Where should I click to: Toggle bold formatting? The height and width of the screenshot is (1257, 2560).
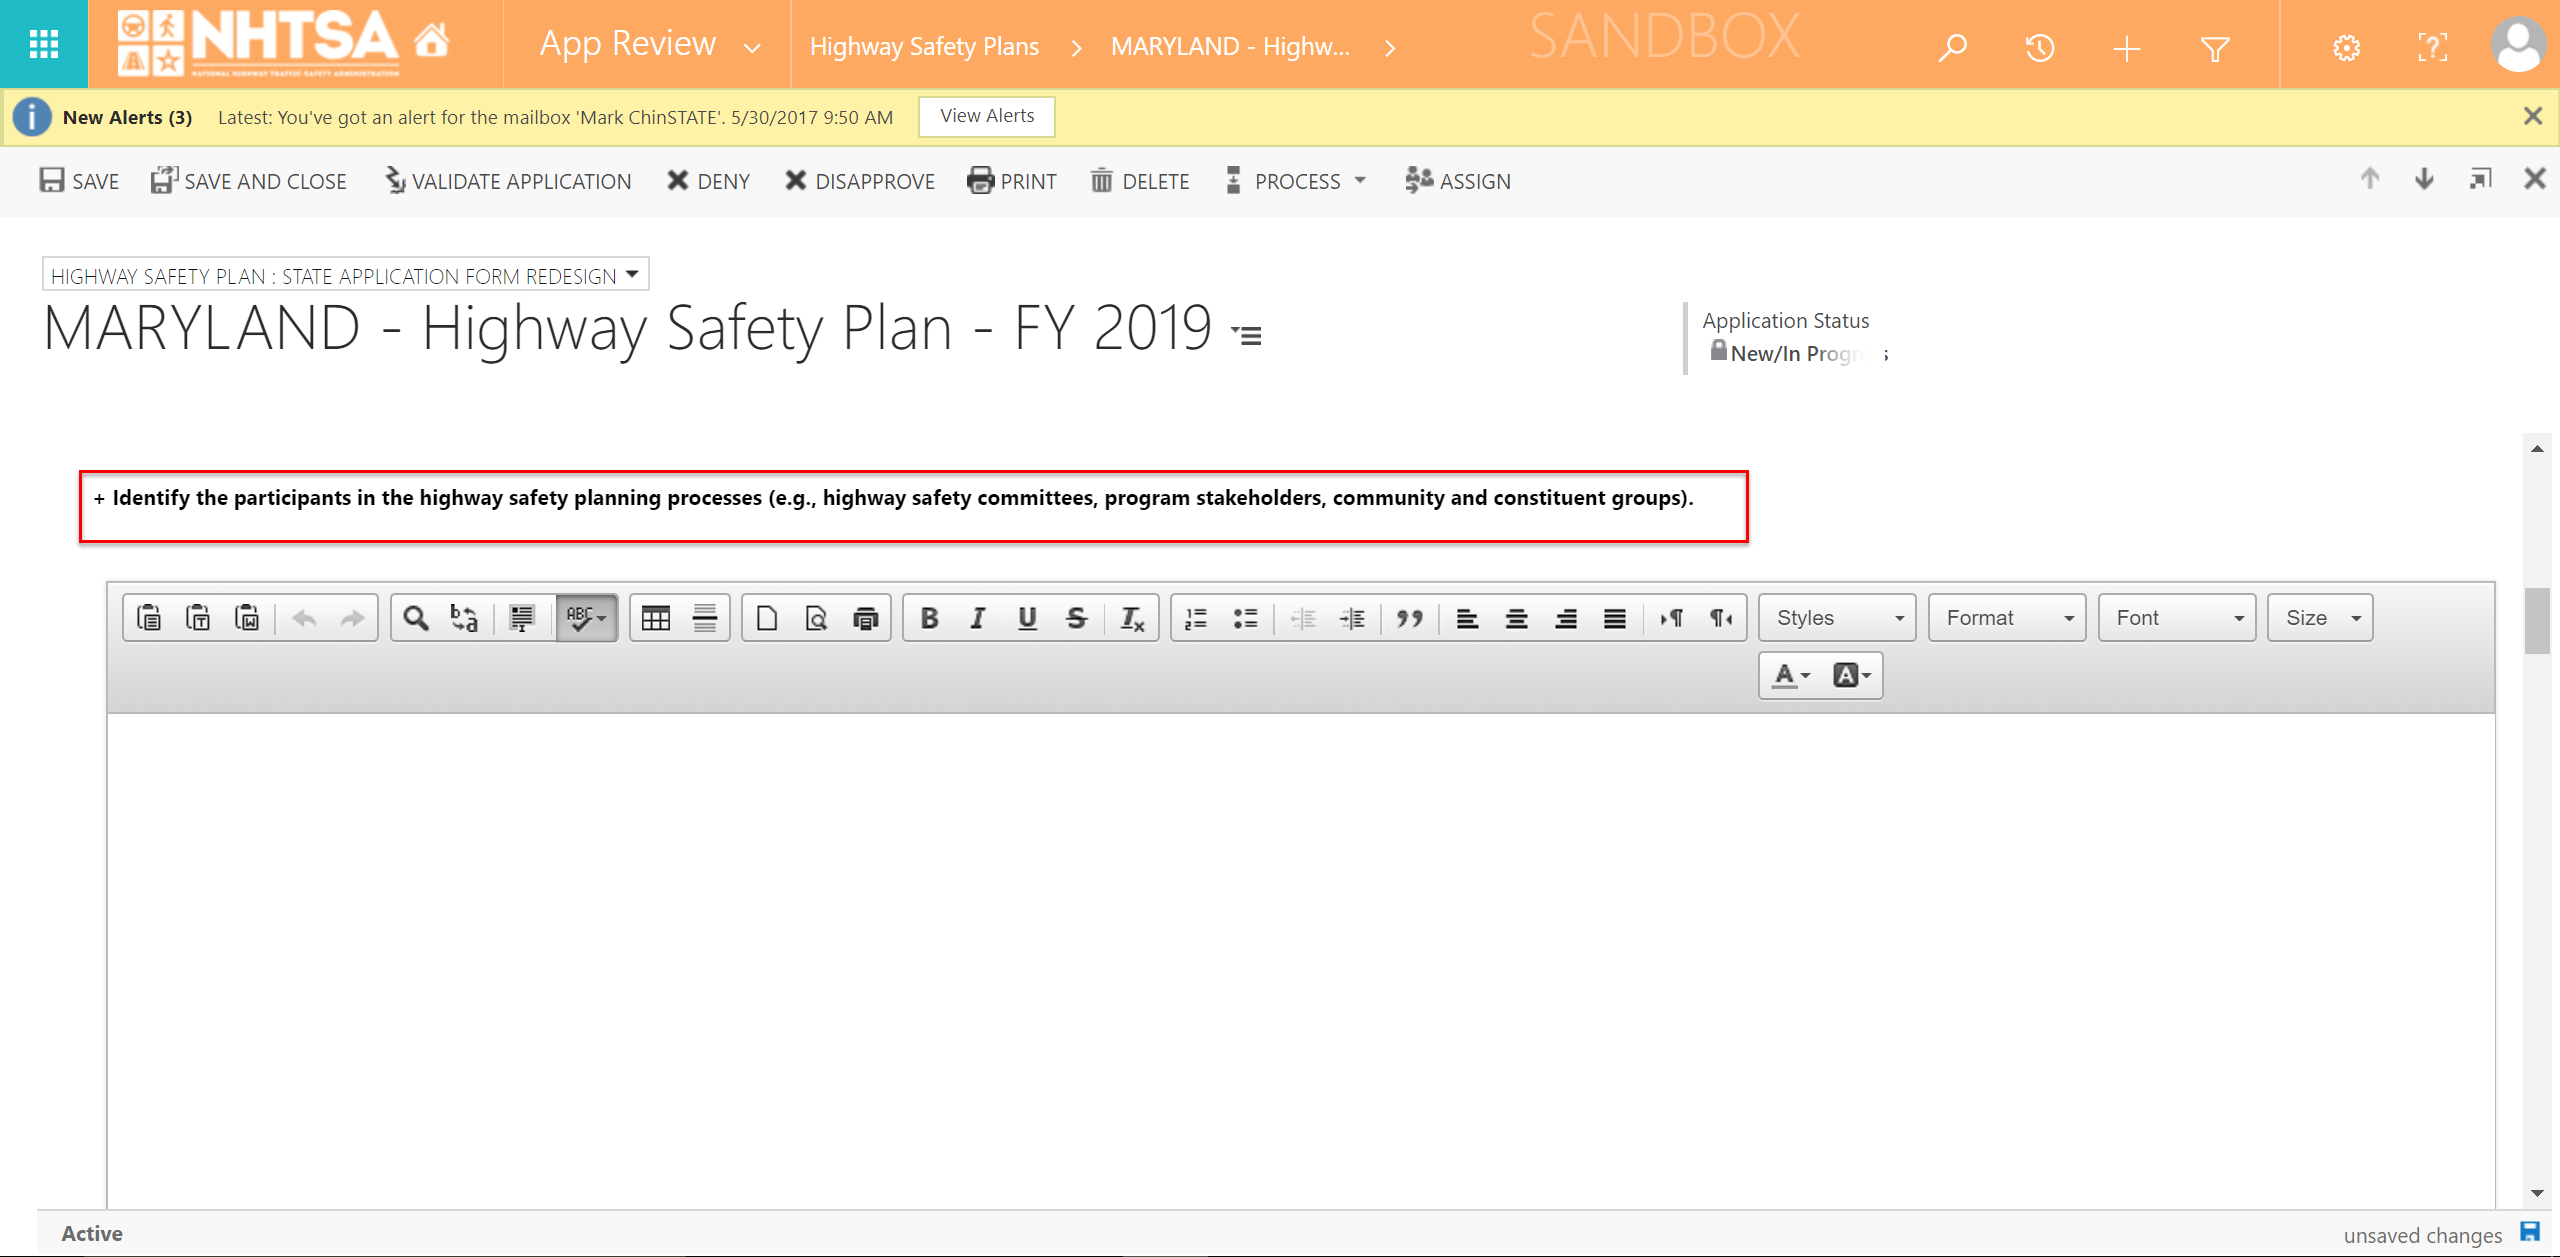(929, 618)
